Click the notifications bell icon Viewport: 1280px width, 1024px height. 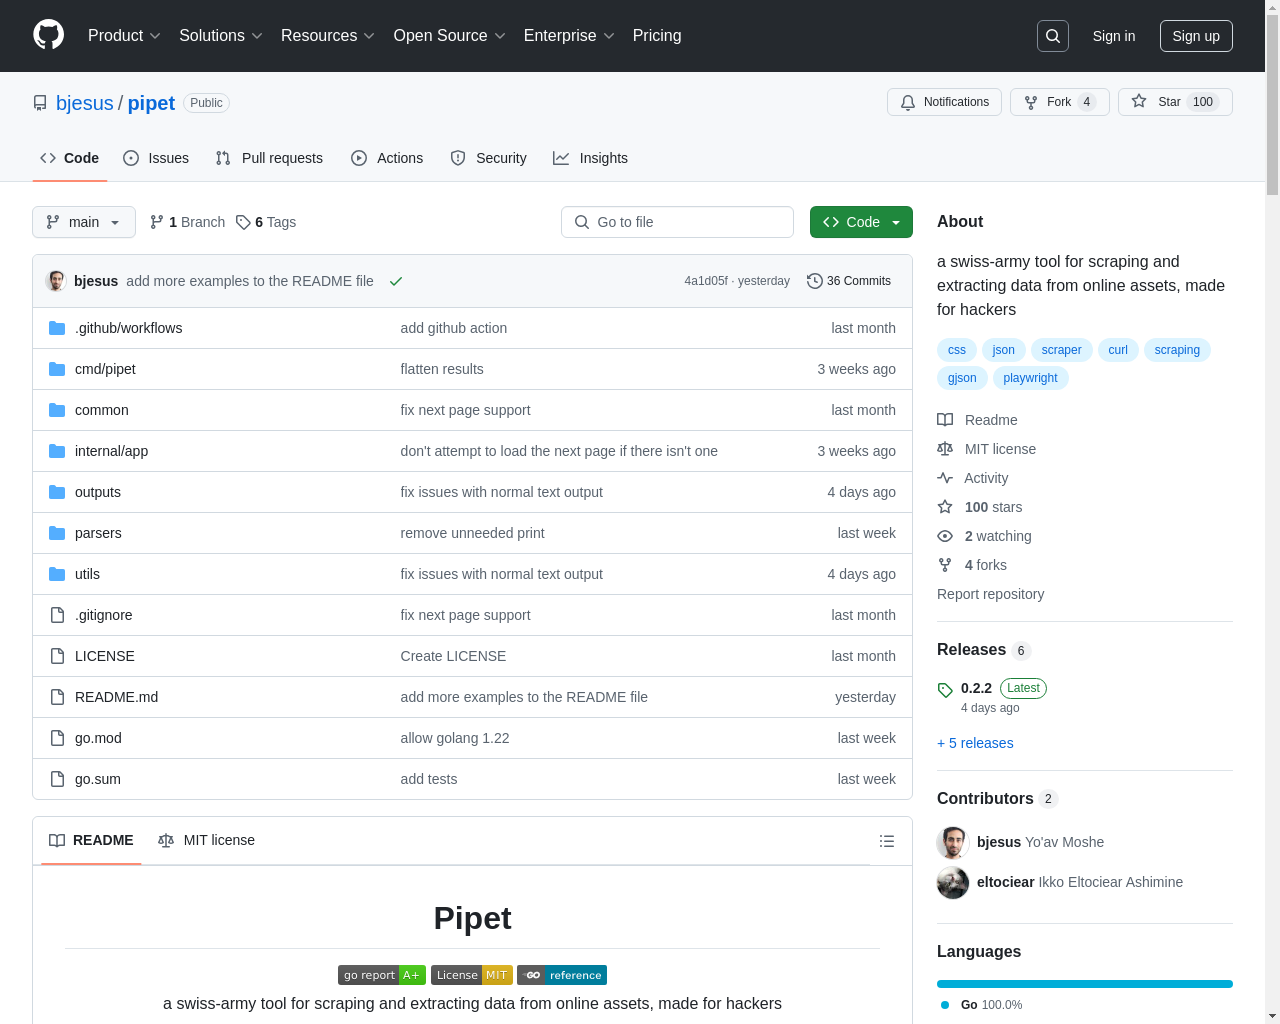pyautogui.click(x=908, y=102)
